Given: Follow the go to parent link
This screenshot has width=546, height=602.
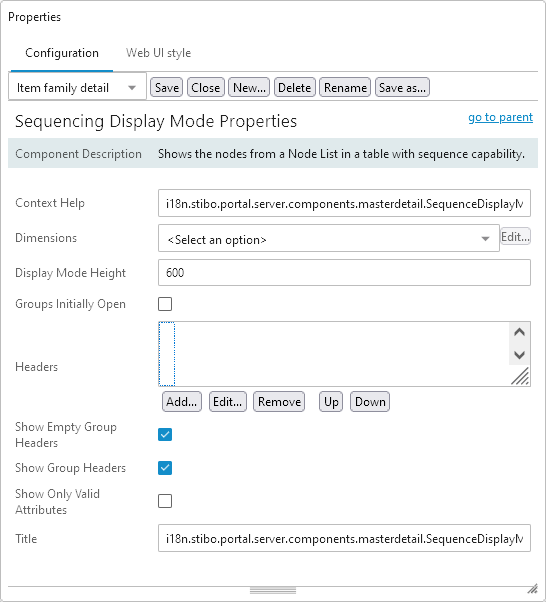Looking at the screenshot, I should pos(500,117).
